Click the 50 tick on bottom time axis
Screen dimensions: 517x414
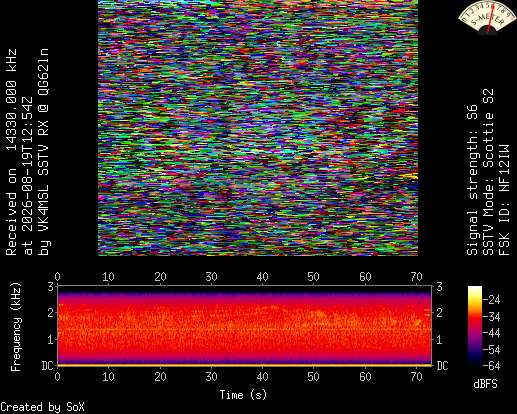[x=313, y=377]
